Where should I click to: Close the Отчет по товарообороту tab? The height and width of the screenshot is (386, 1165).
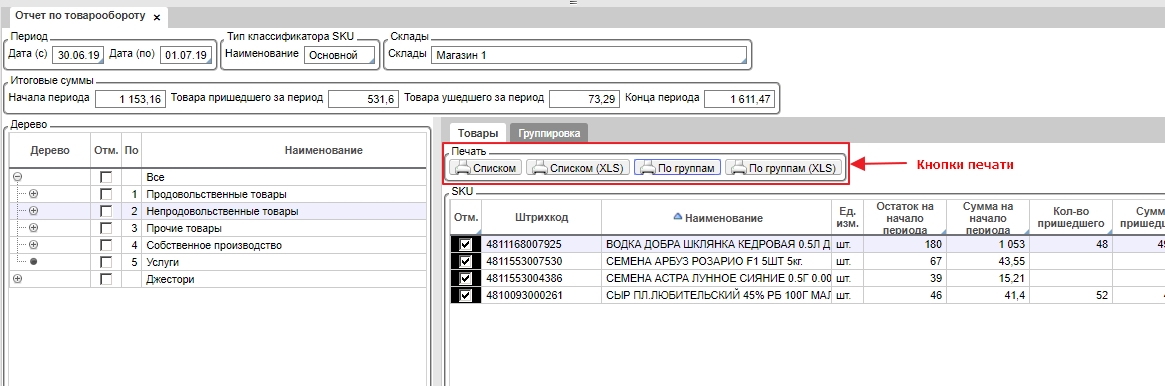click(156, 16)
